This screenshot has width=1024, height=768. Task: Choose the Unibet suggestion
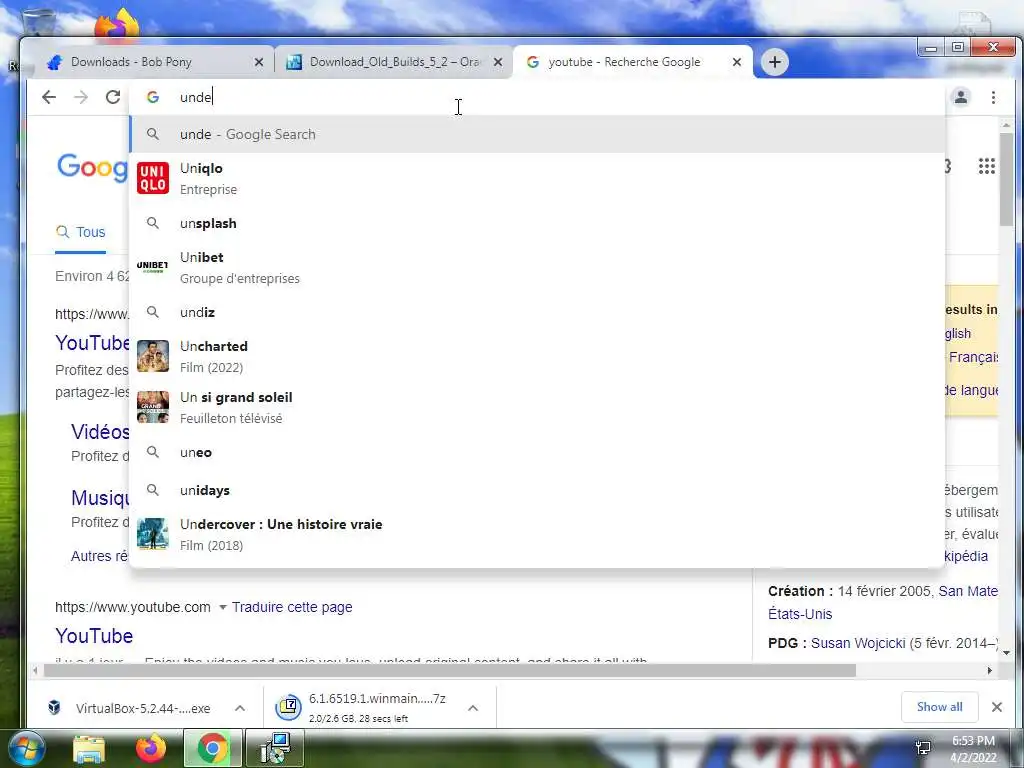537,267
